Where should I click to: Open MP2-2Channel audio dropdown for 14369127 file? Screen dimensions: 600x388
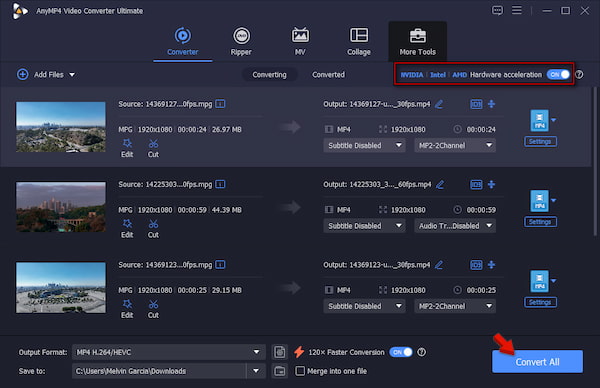pyautogui.click(x=455, y=145)
